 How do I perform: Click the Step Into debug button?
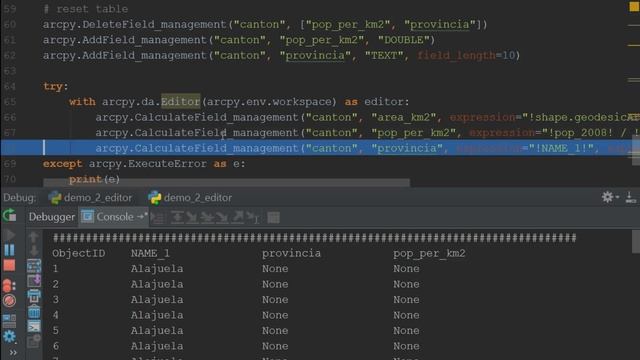click(192, 218)
